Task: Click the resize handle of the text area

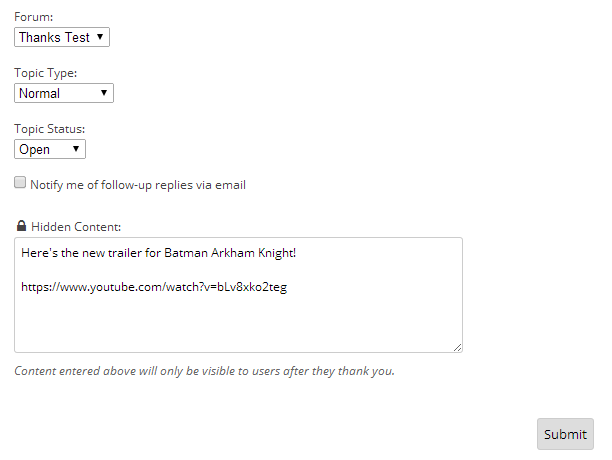Action: [457, 347]
